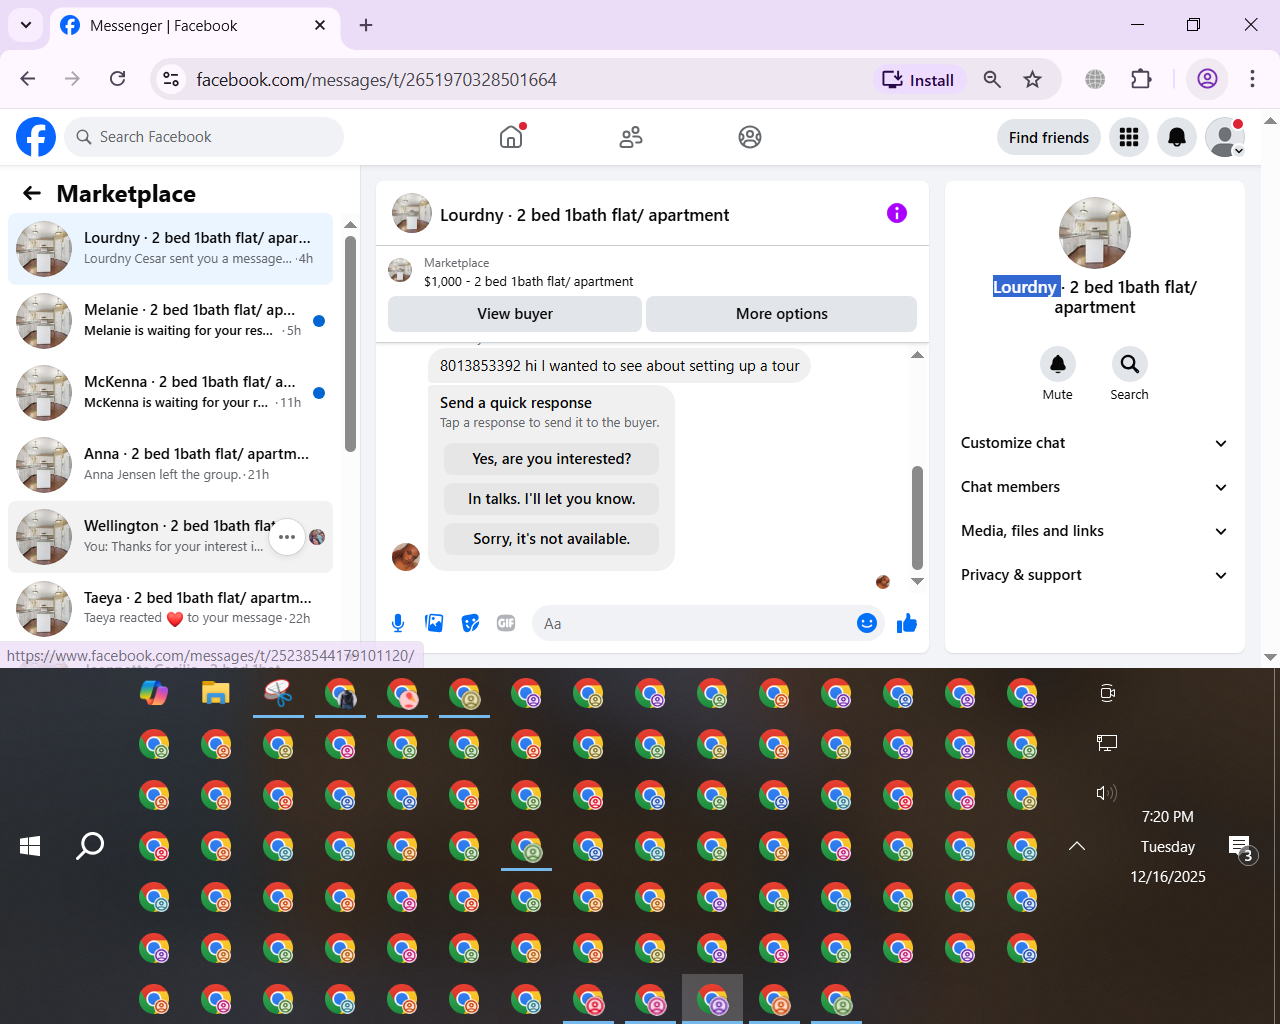Viewport: 1280px width, 1024px height.
Task: Open the browser zoom magnifier icon
Action: coord(992,80)
